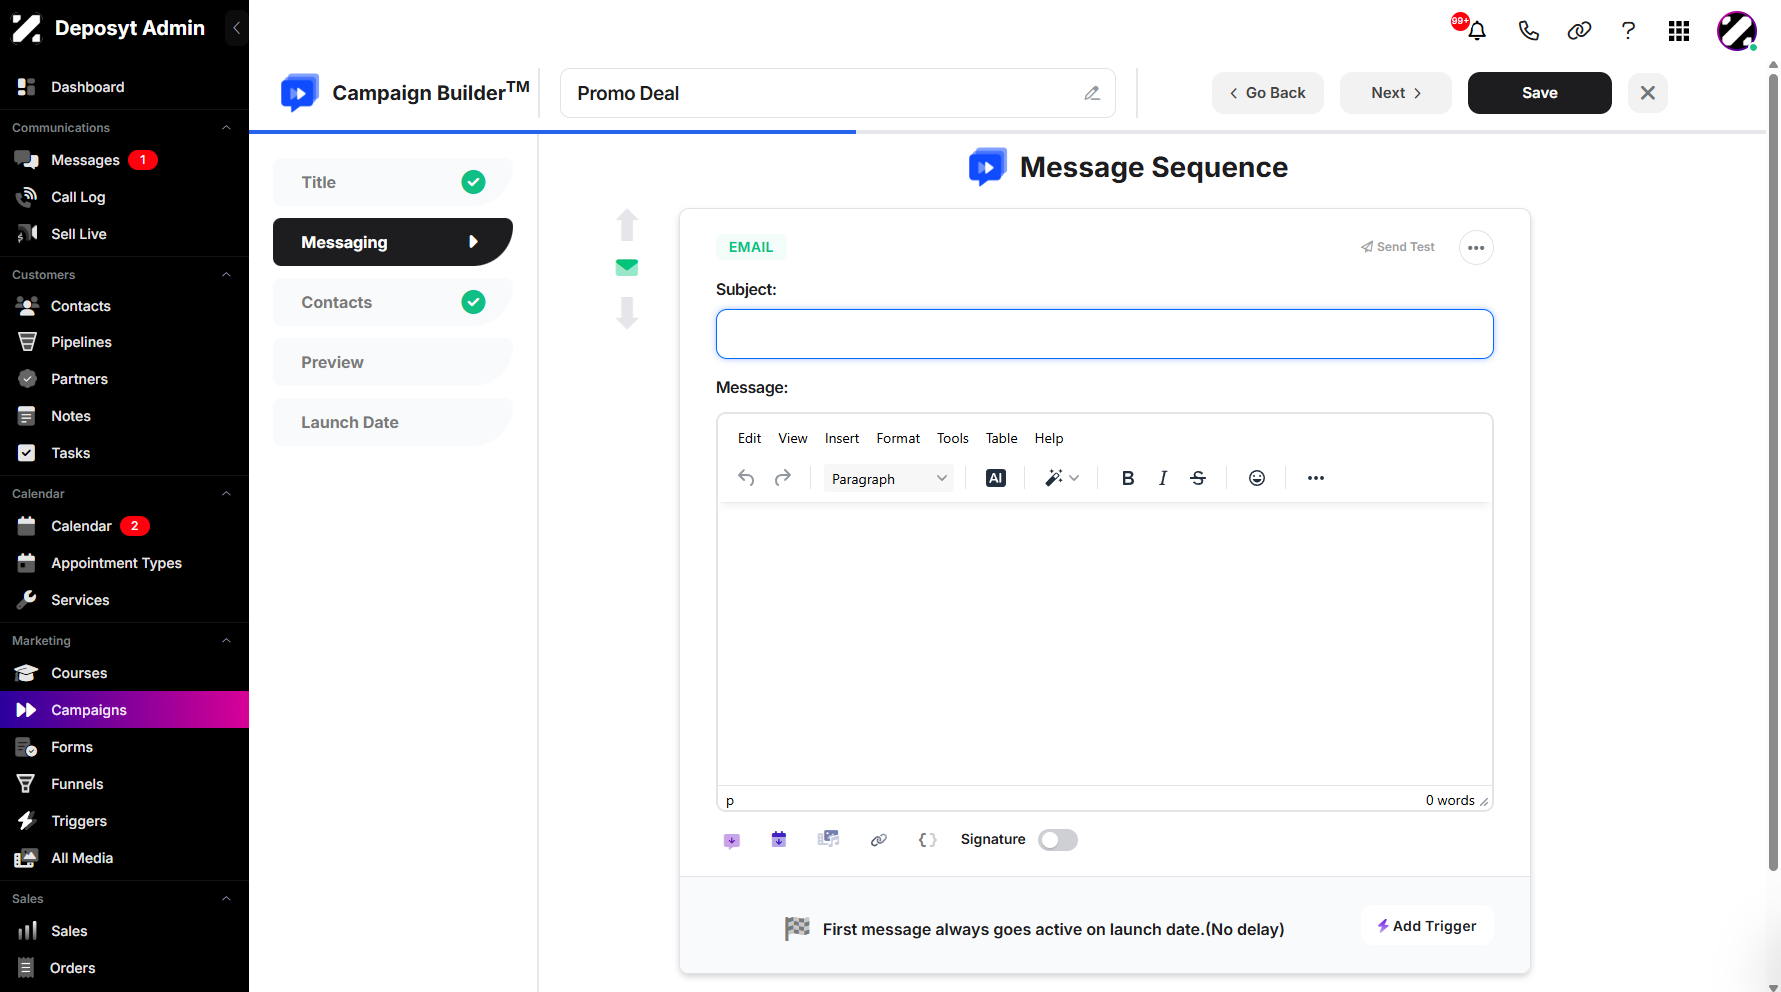Toggle bold formatting in editor
Screen dimensions: 1781x992
(1128, 478)
